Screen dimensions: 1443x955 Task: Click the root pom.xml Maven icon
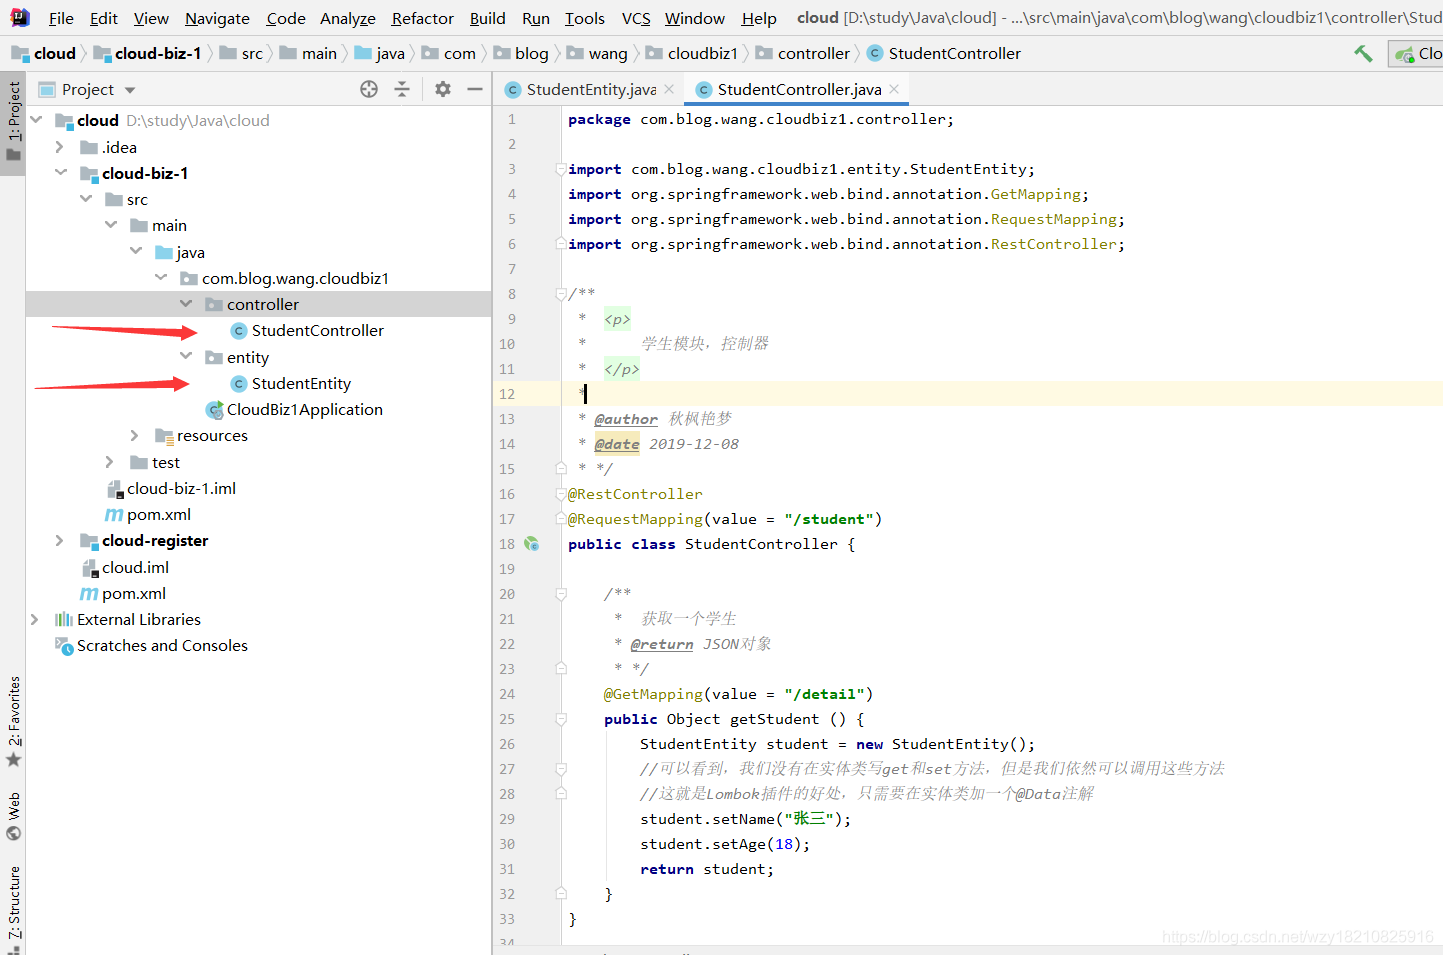[89, 594]
